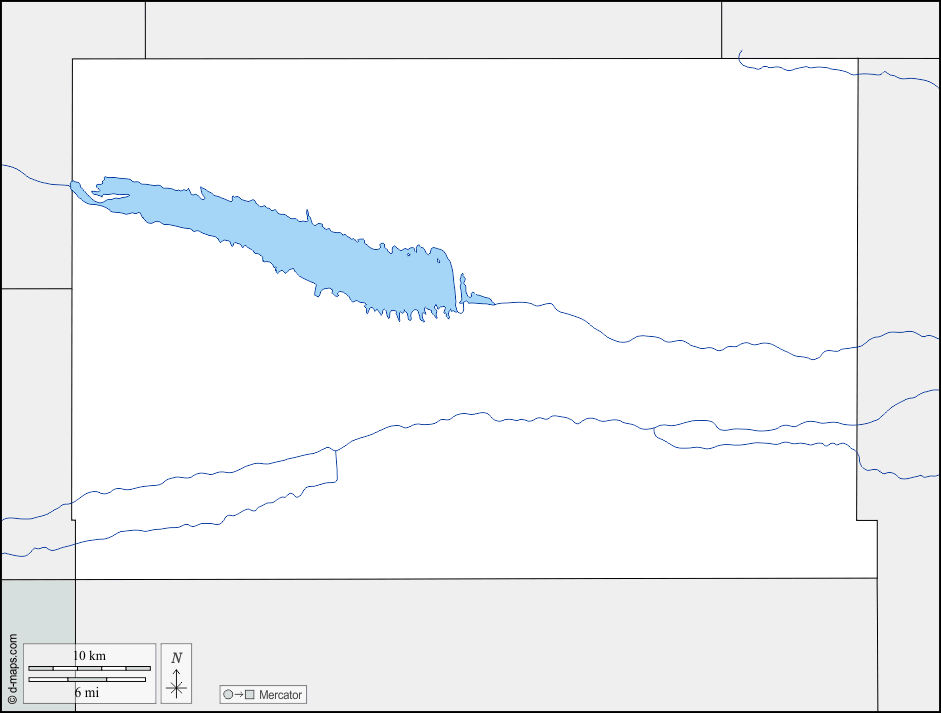Select the gray top-center neighboring region
This screenshot has width=941, height=713.
click(x=433, y=29)
